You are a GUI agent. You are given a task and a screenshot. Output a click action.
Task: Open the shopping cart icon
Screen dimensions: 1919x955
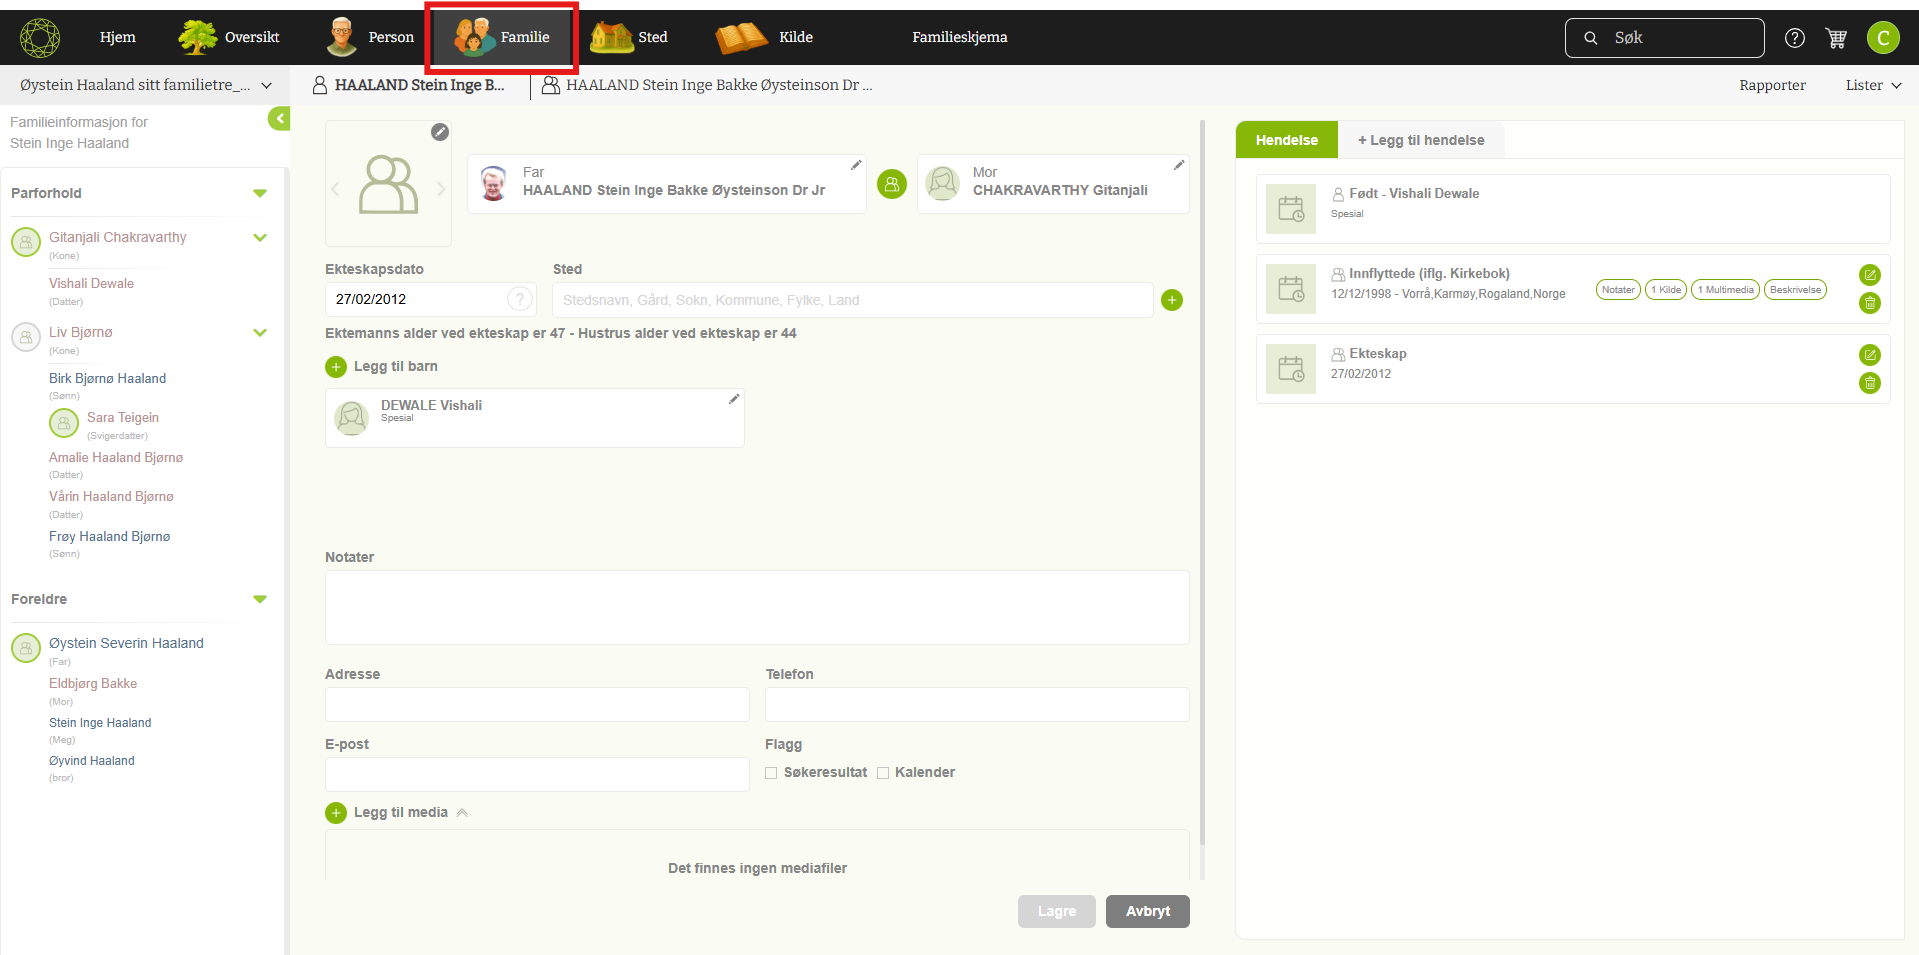1836,38
